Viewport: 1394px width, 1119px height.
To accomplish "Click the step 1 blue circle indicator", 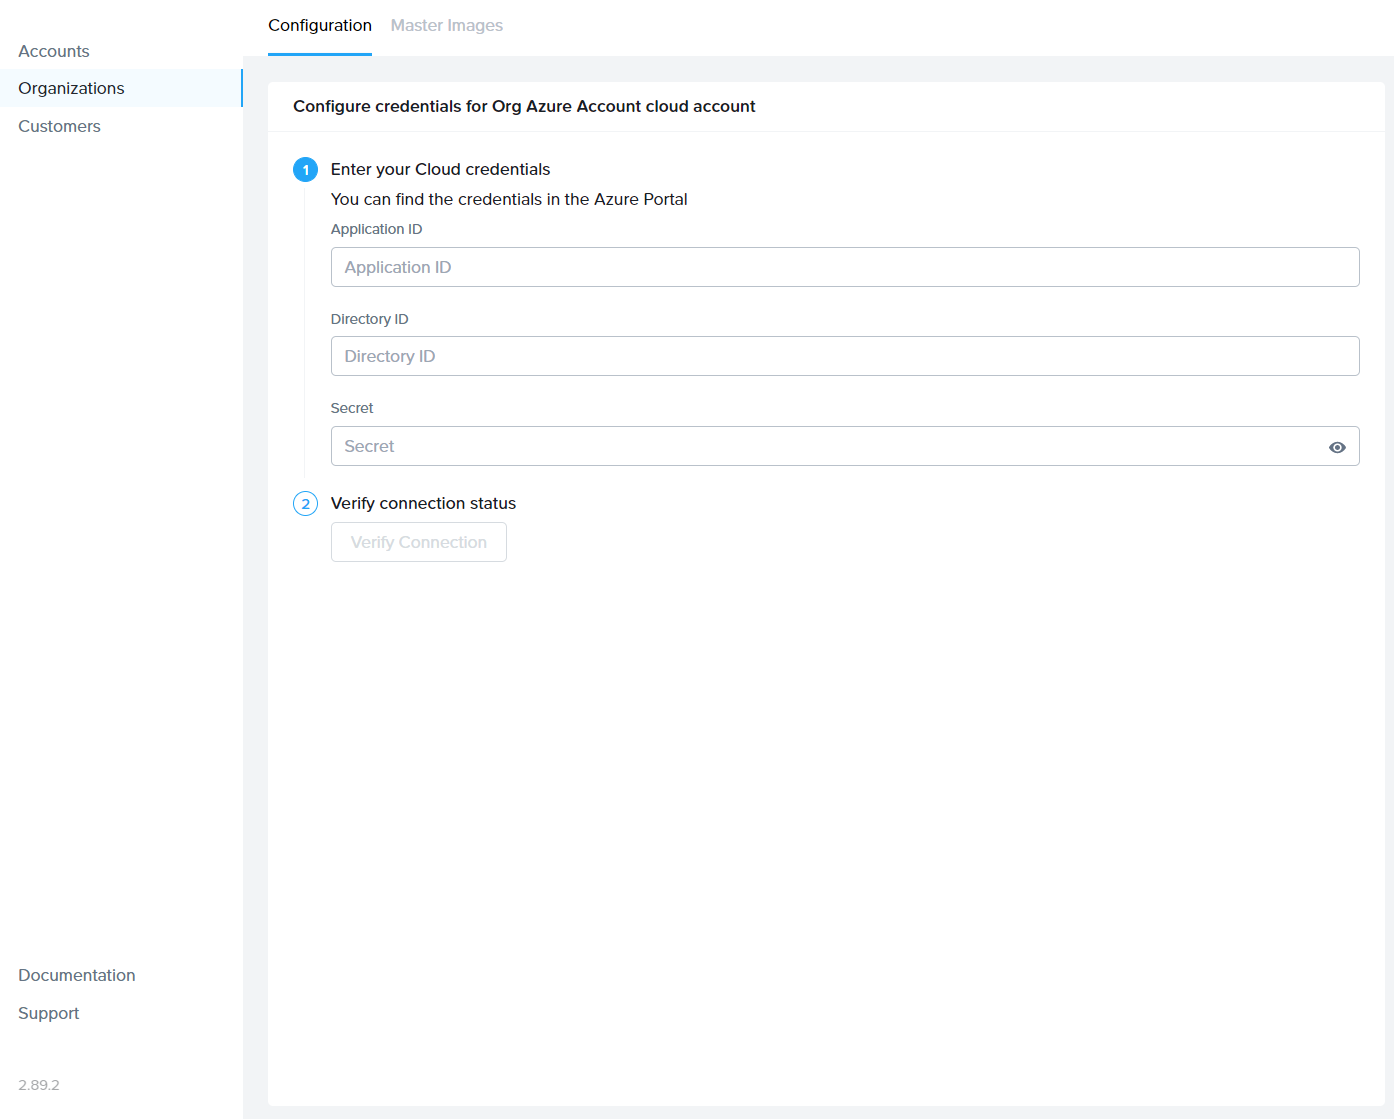I will coord(305,169).
